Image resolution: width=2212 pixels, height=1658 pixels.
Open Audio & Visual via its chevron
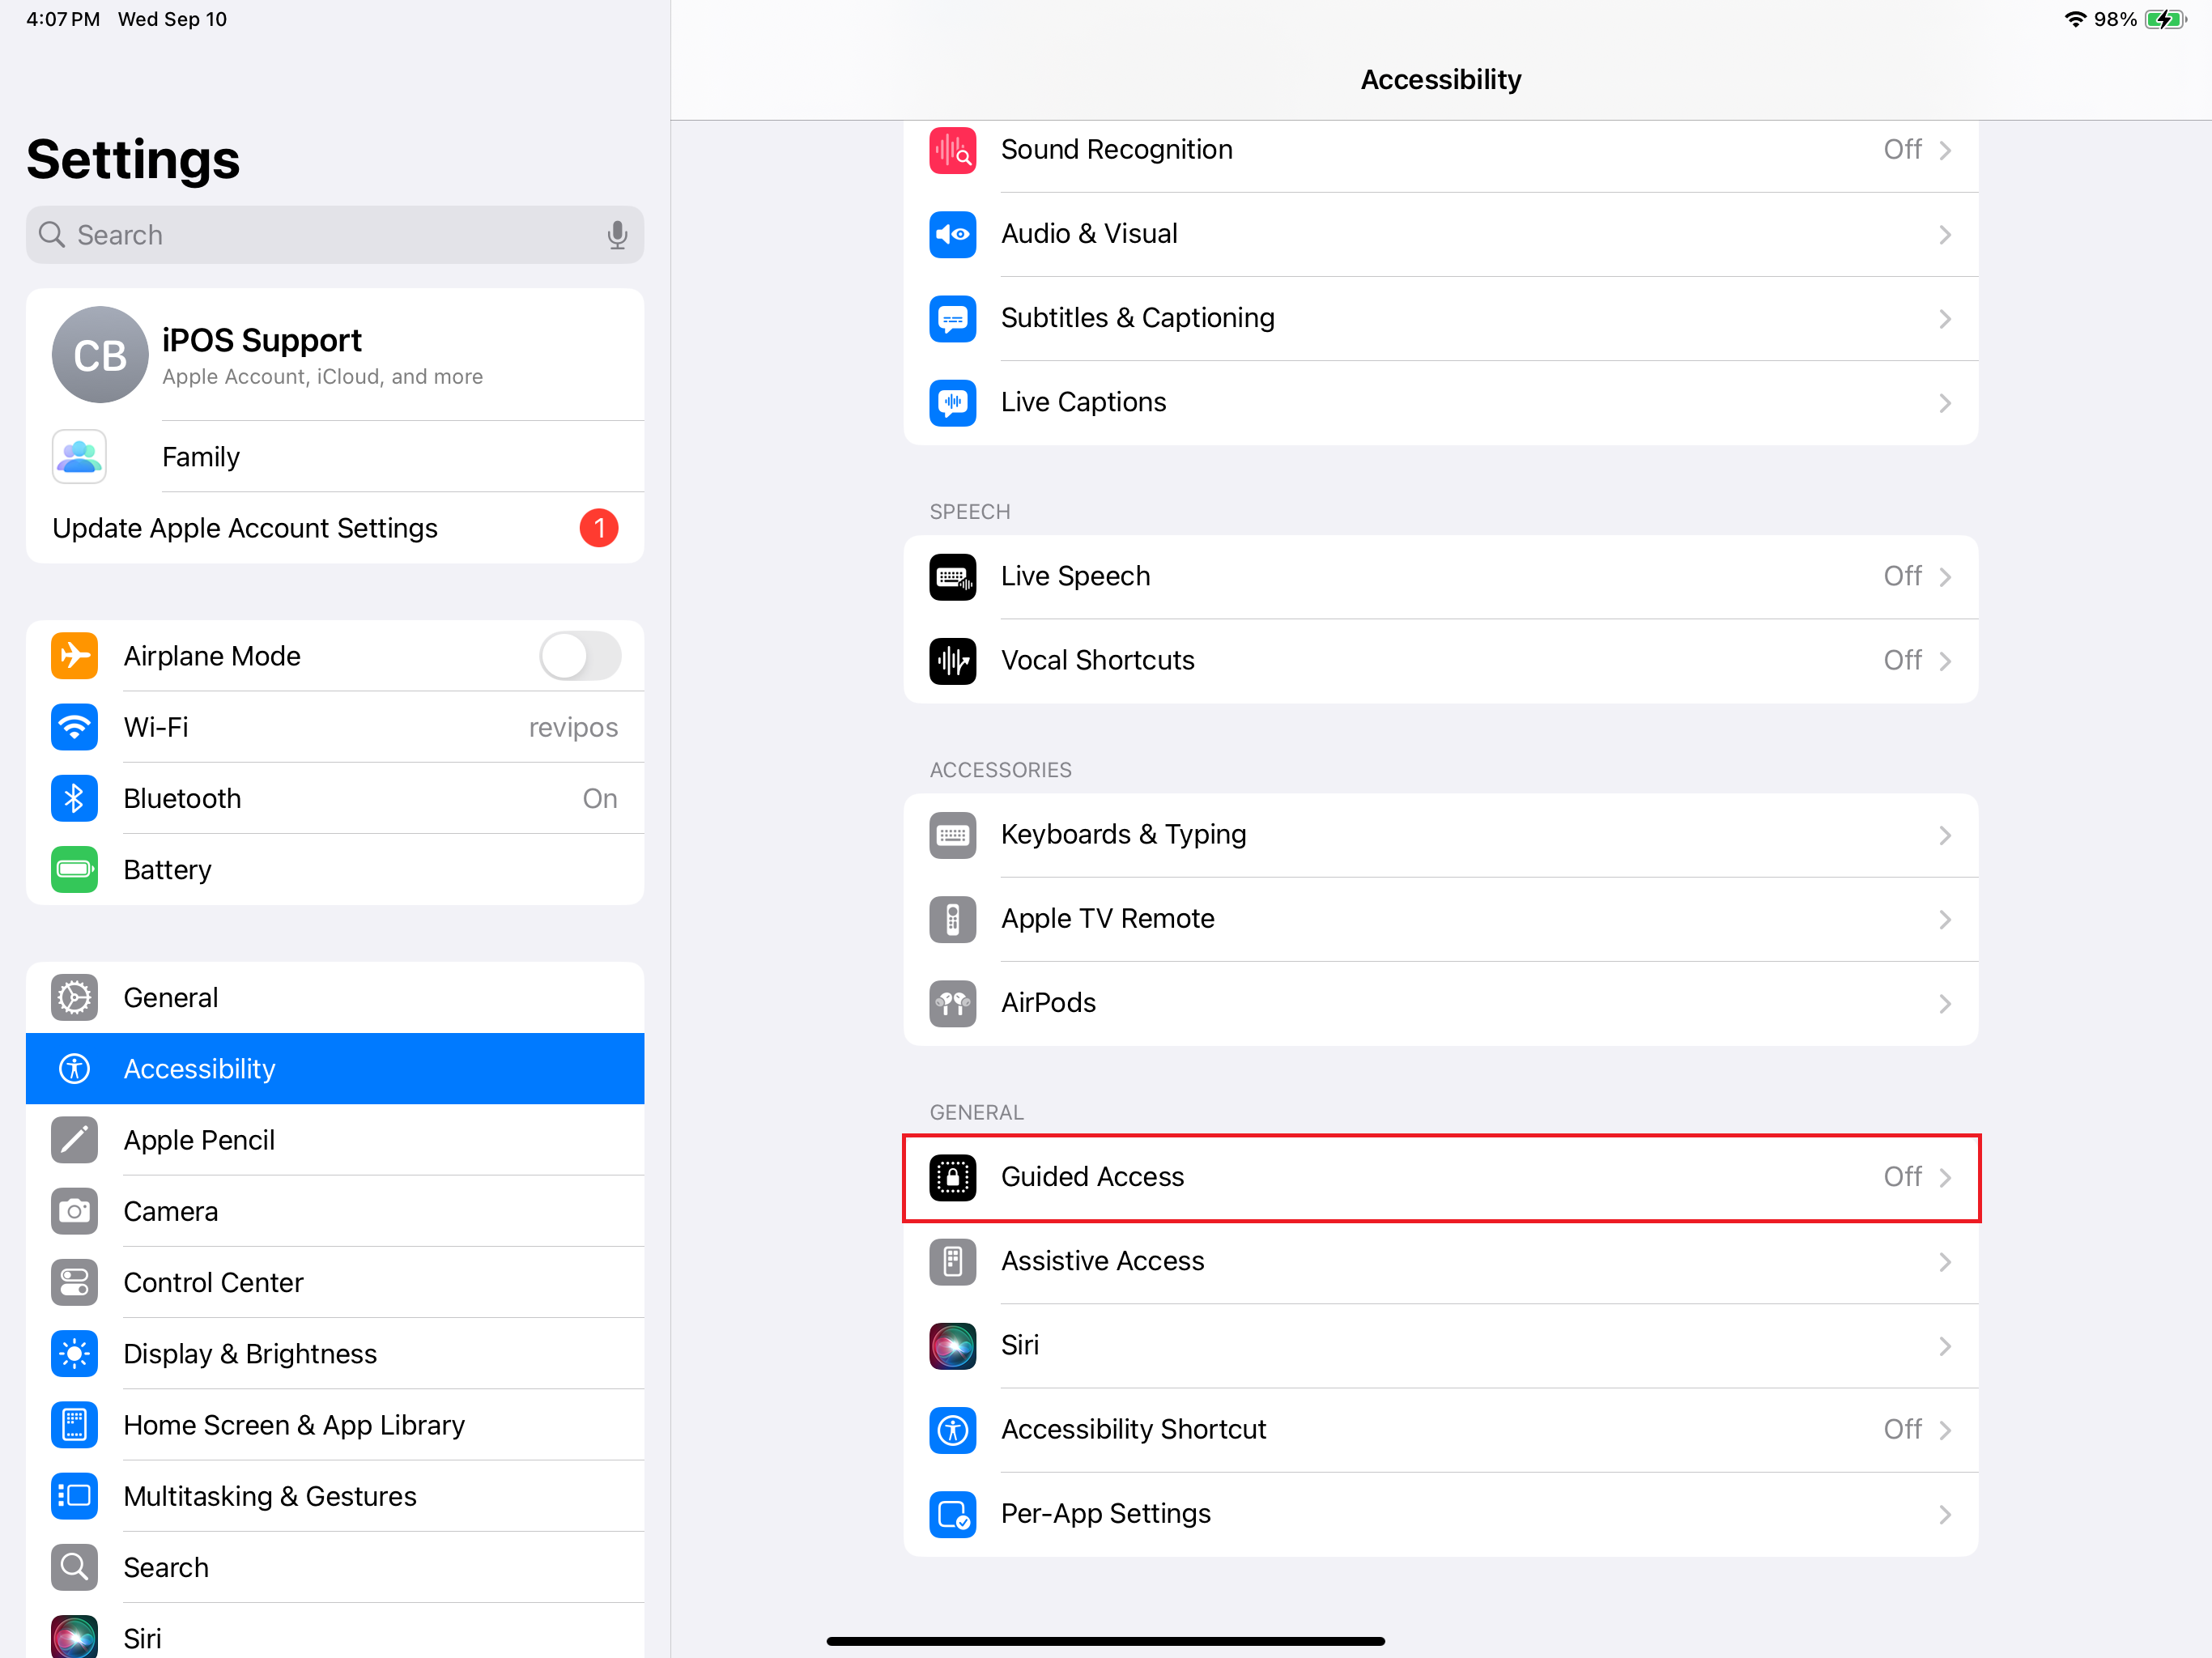(x=1945, y=234)
